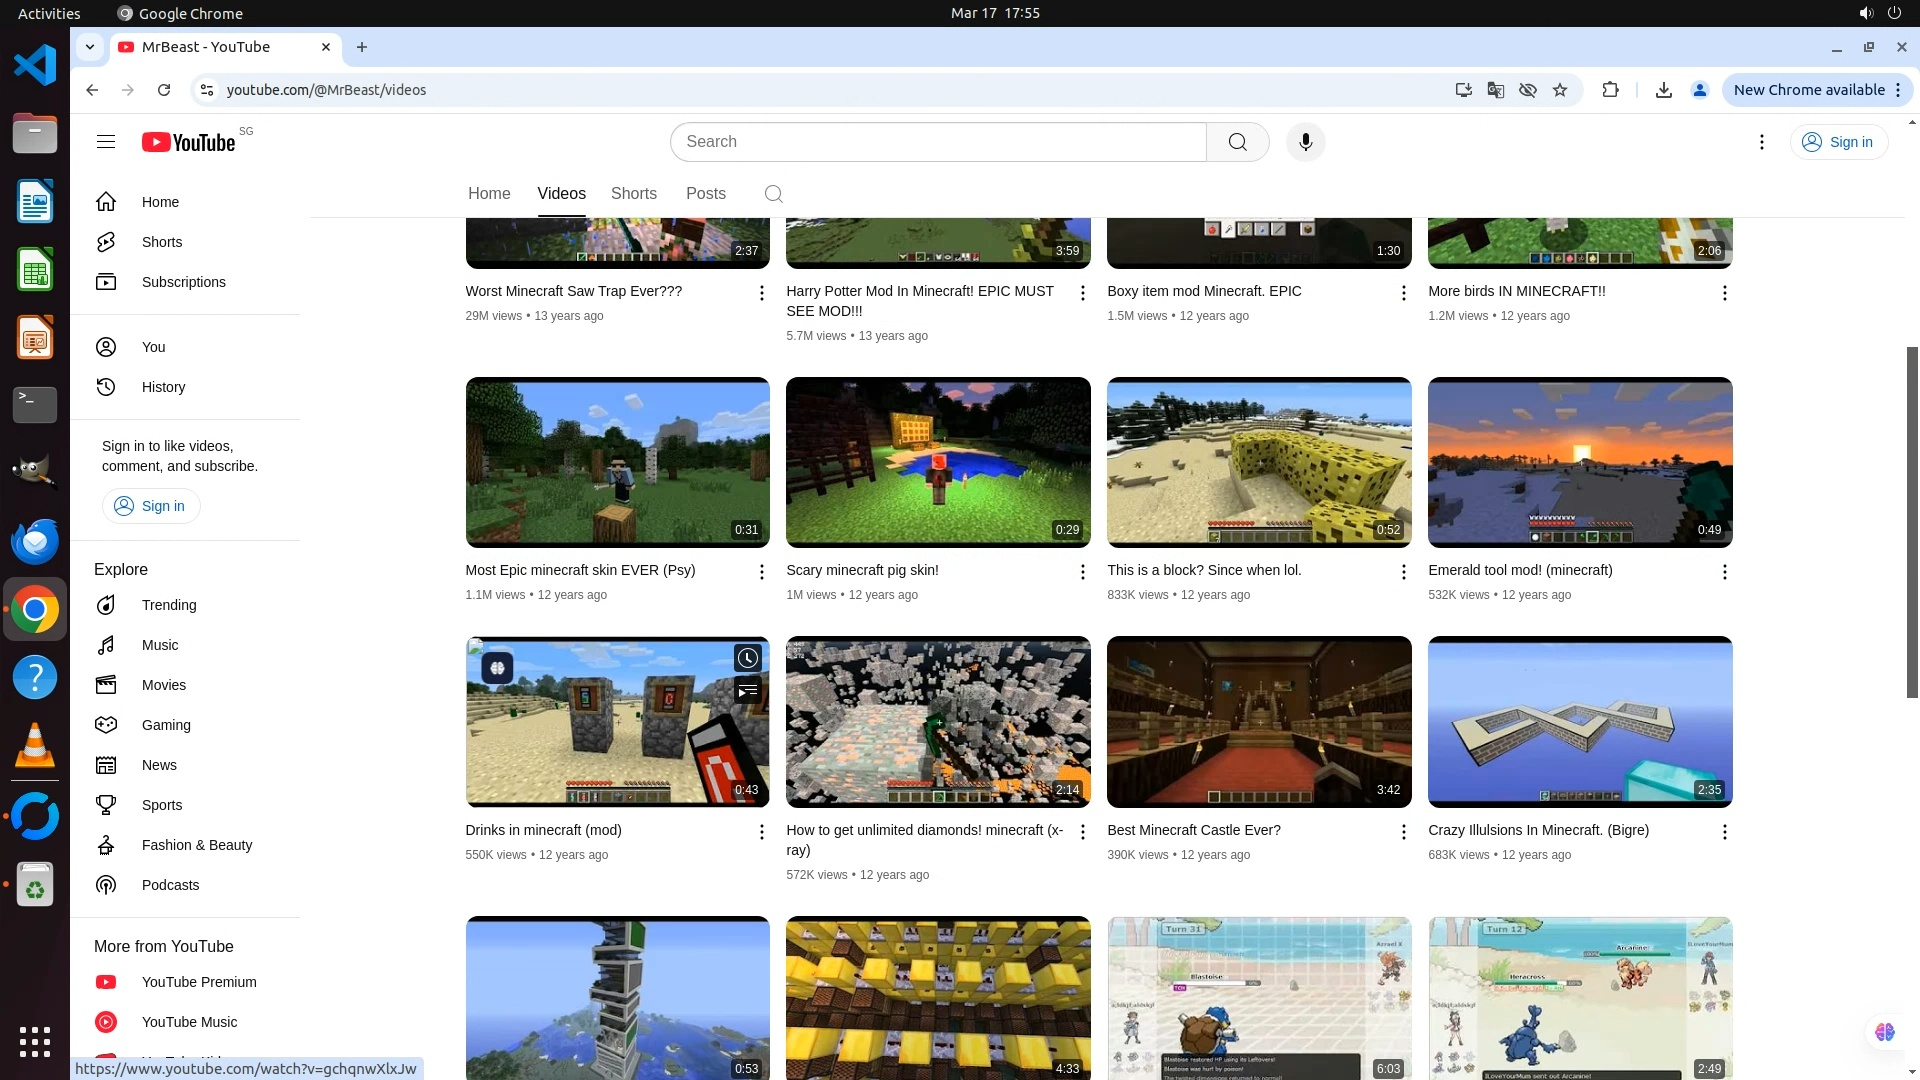1920x1080 pixels.
Task: Click the channel search magnifier icon
Action: pos(773,194)
